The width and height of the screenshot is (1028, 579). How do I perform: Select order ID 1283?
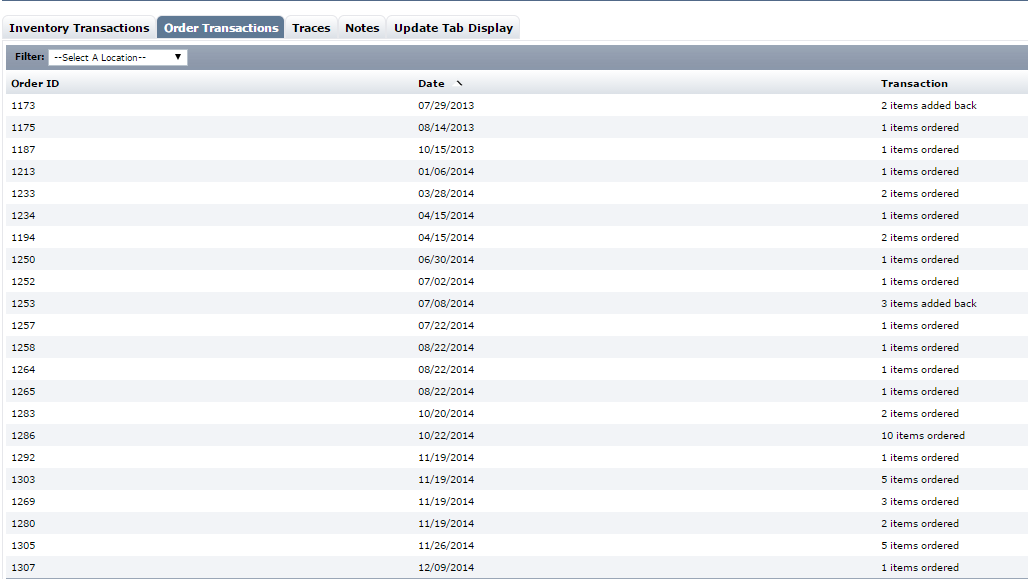pyautogui.click(x=23, y=413)
